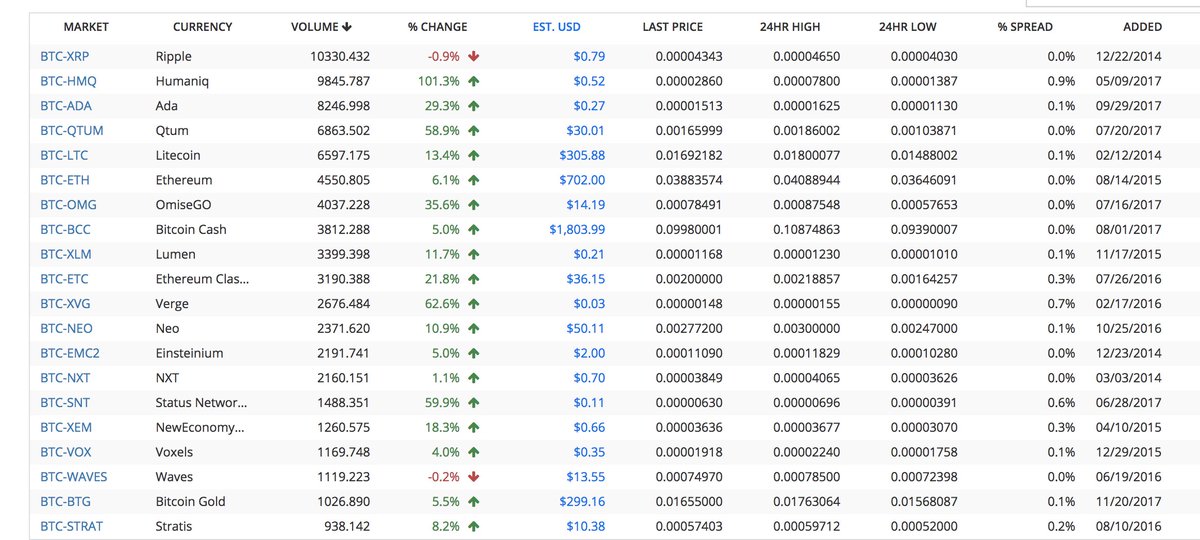Open the BTC-NXT market link
This screenshot has height=540, width=1200.
click(66, 378)
